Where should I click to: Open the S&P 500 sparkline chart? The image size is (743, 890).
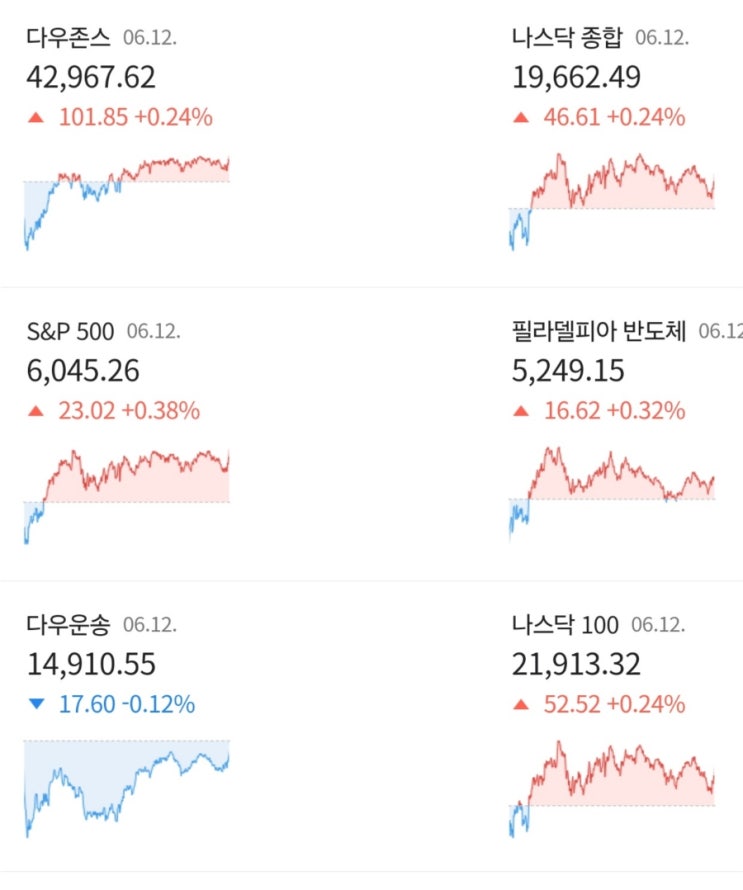[127, 495]
